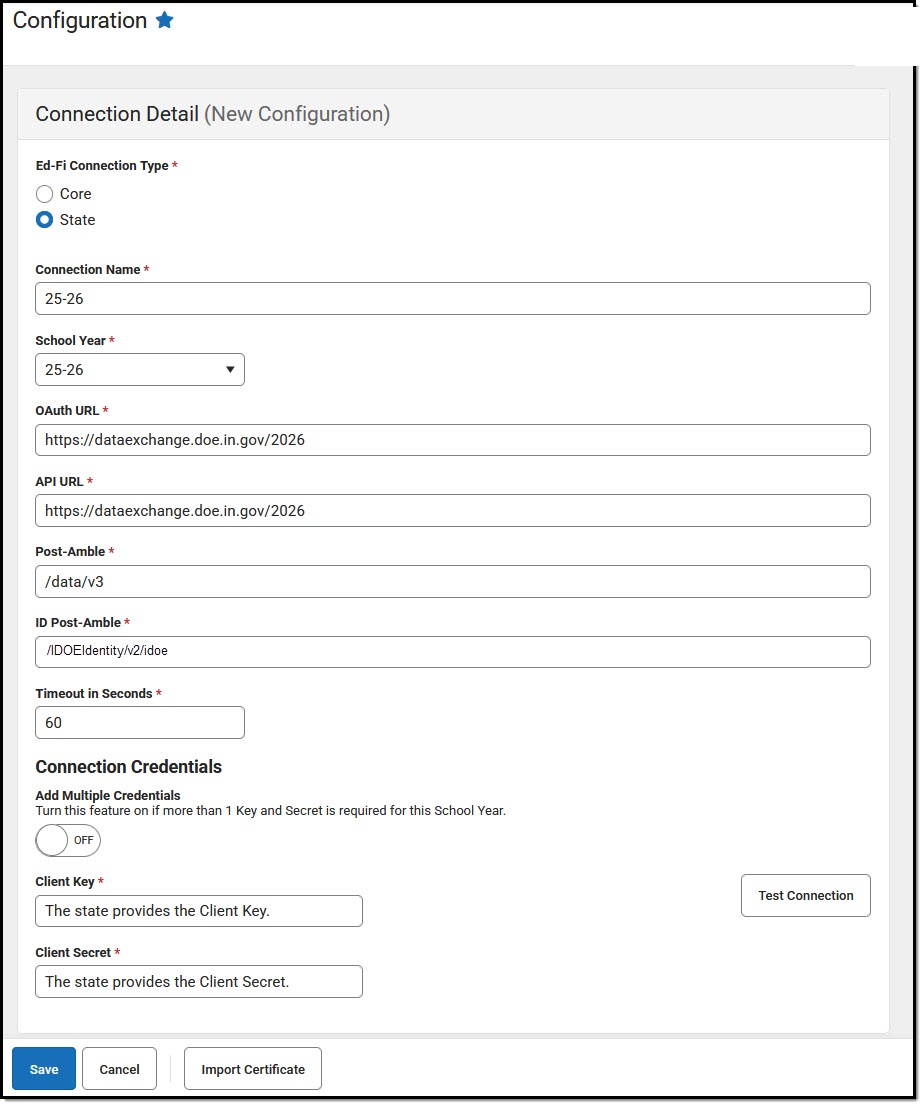Viewport: 923px width, 1106px height.
Task: Toggle Add Multiple Credentials switch
Action: 68,840
